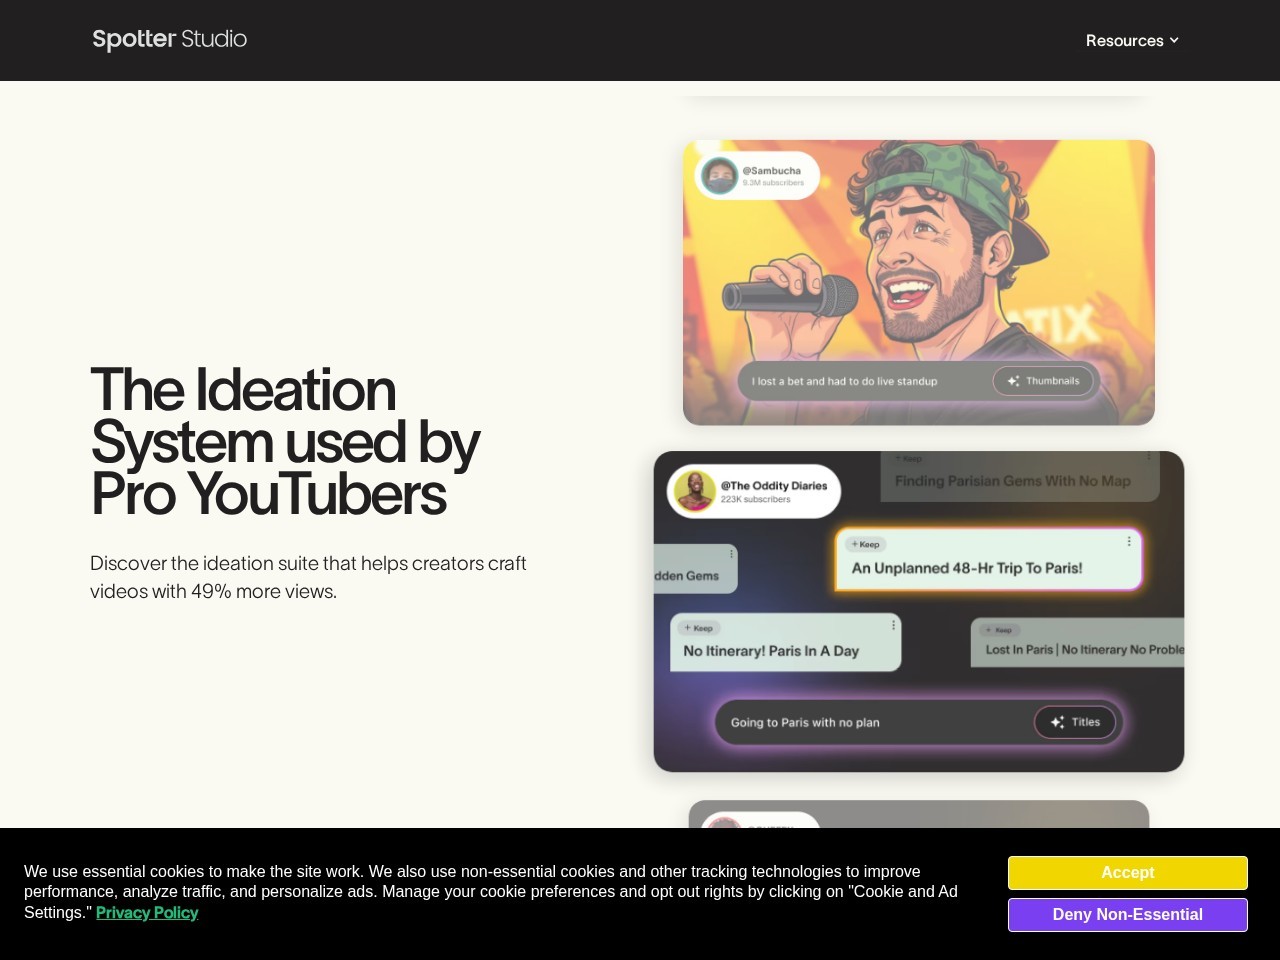Keep the 'An Unplanned 48-Hr Trip To Paris!' title
The image size is (1280, 960).
click(x=865, y=544)
